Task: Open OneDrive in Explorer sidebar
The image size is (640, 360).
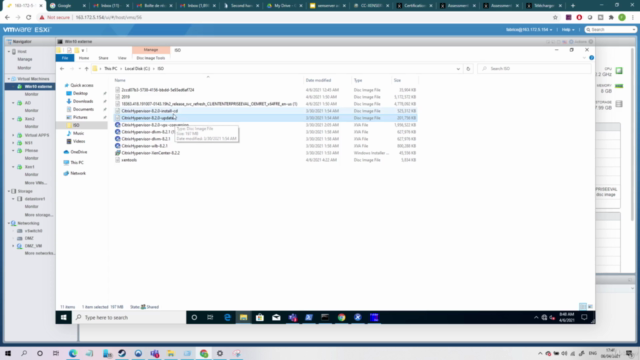Action: pos(78,152)
